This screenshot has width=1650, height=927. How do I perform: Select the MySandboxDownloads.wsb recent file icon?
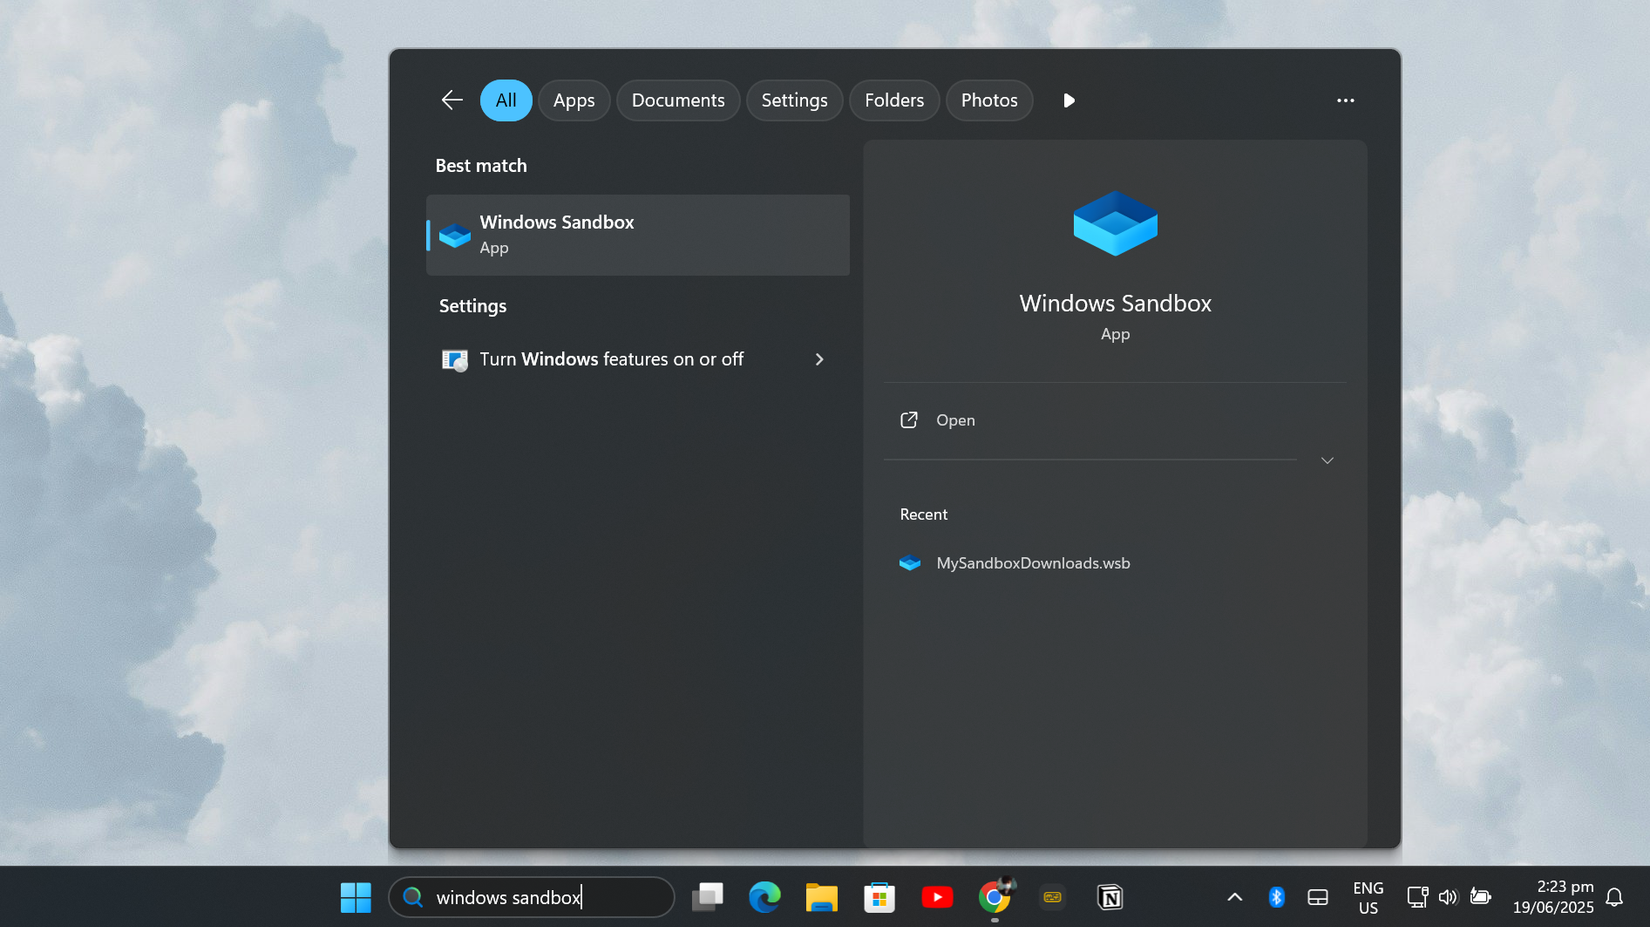pyautogui.click(x=910, y=563)
